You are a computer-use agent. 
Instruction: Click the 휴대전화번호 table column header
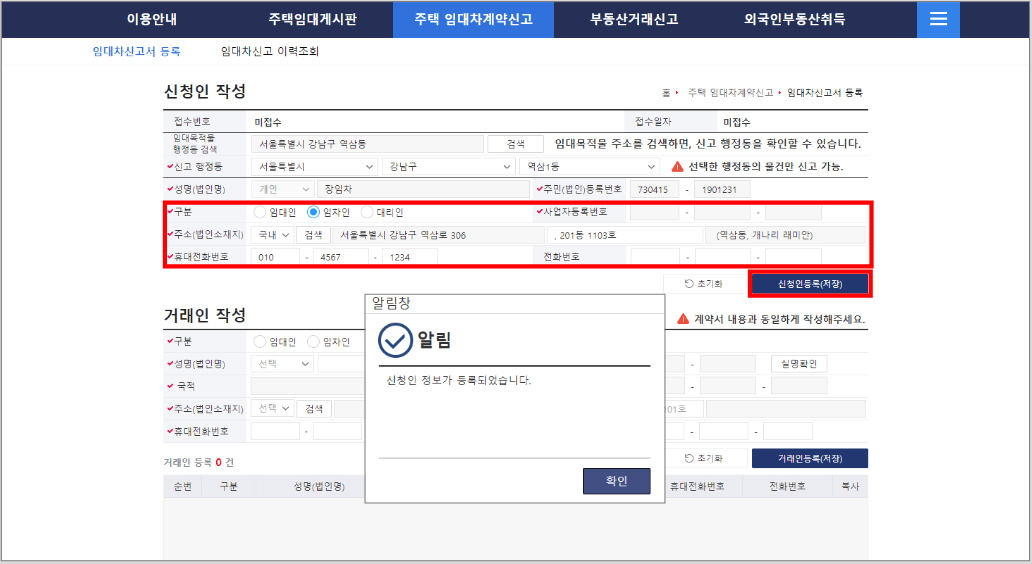(x=697, y=486)
